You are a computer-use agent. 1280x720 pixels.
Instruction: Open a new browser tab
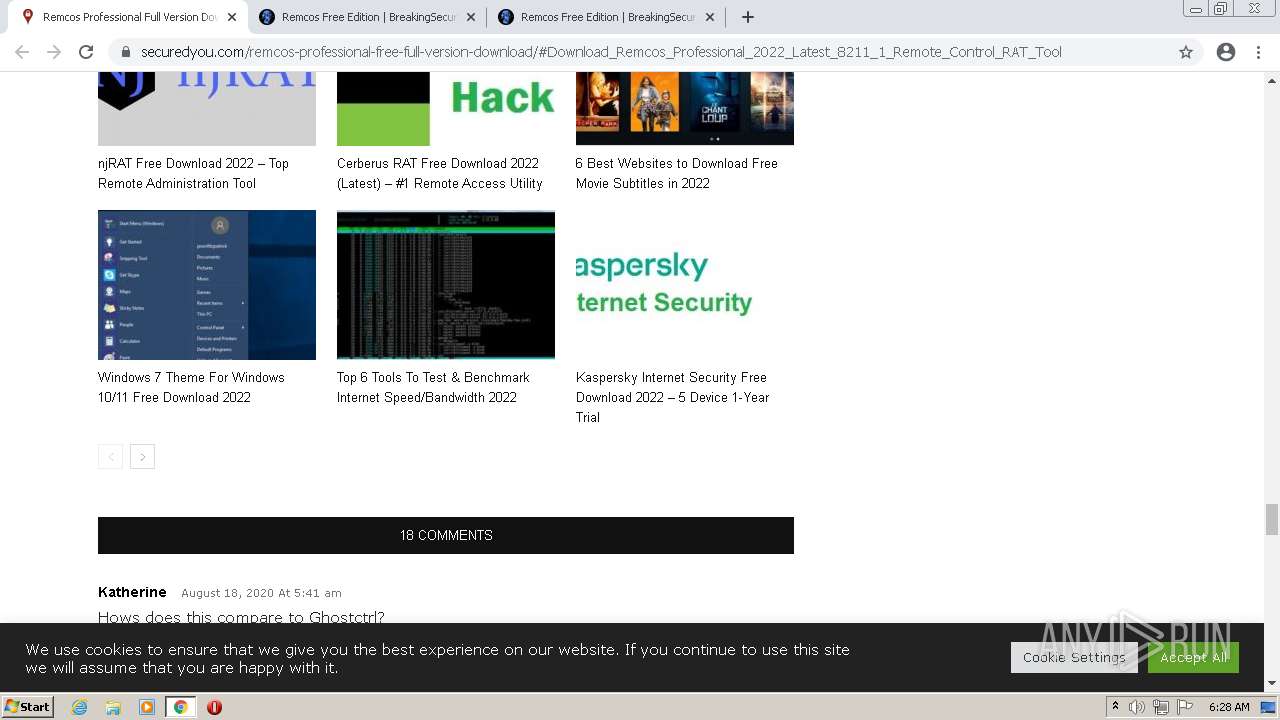pyautogui.click(x=748, y=17)
